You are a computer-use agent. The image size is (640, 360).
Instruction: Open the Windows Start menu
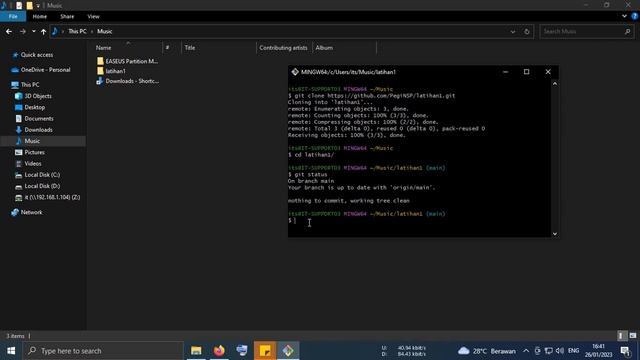(11, 351)
